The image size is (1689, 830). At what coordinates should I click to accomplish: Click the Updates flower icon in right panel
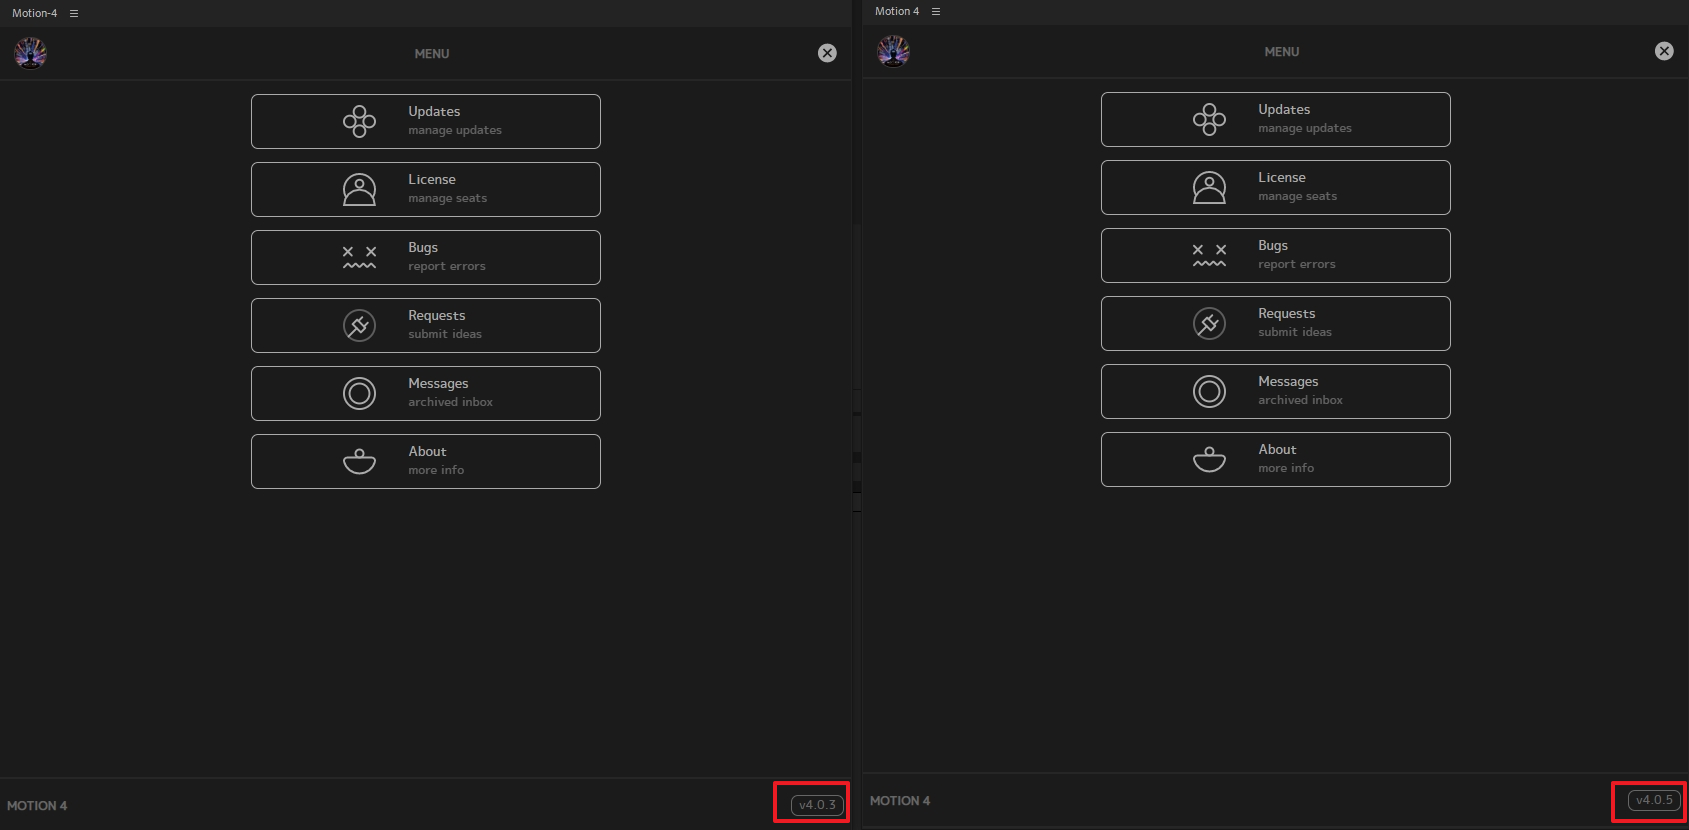(1209, 119)
